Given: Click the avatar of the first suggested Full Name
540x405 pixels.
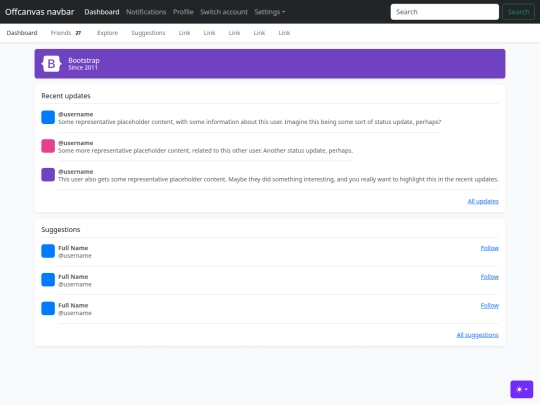Looking at the screenshot, I should (48, 251).
